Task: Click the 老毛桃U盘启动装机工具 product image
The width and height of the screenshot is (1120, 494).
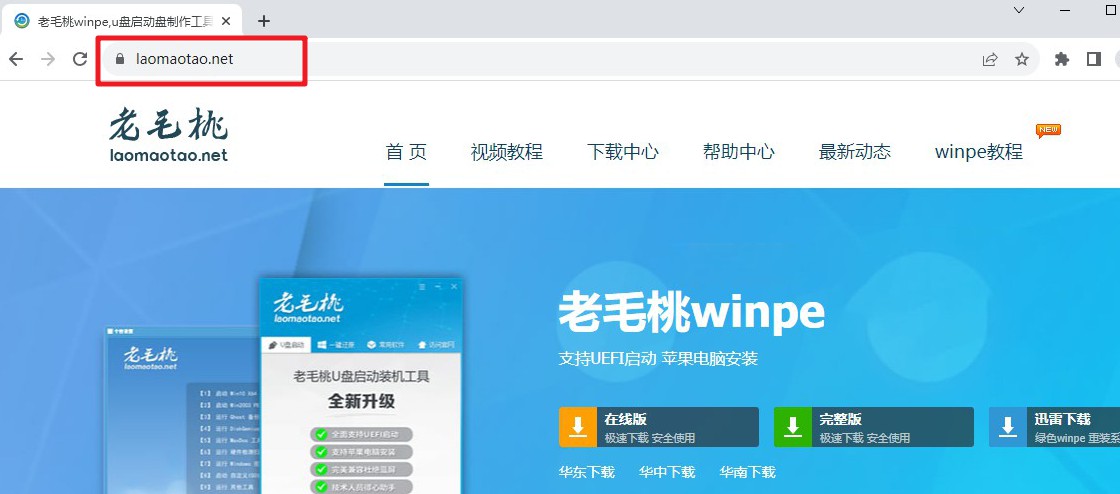Action: pos(361,385)
